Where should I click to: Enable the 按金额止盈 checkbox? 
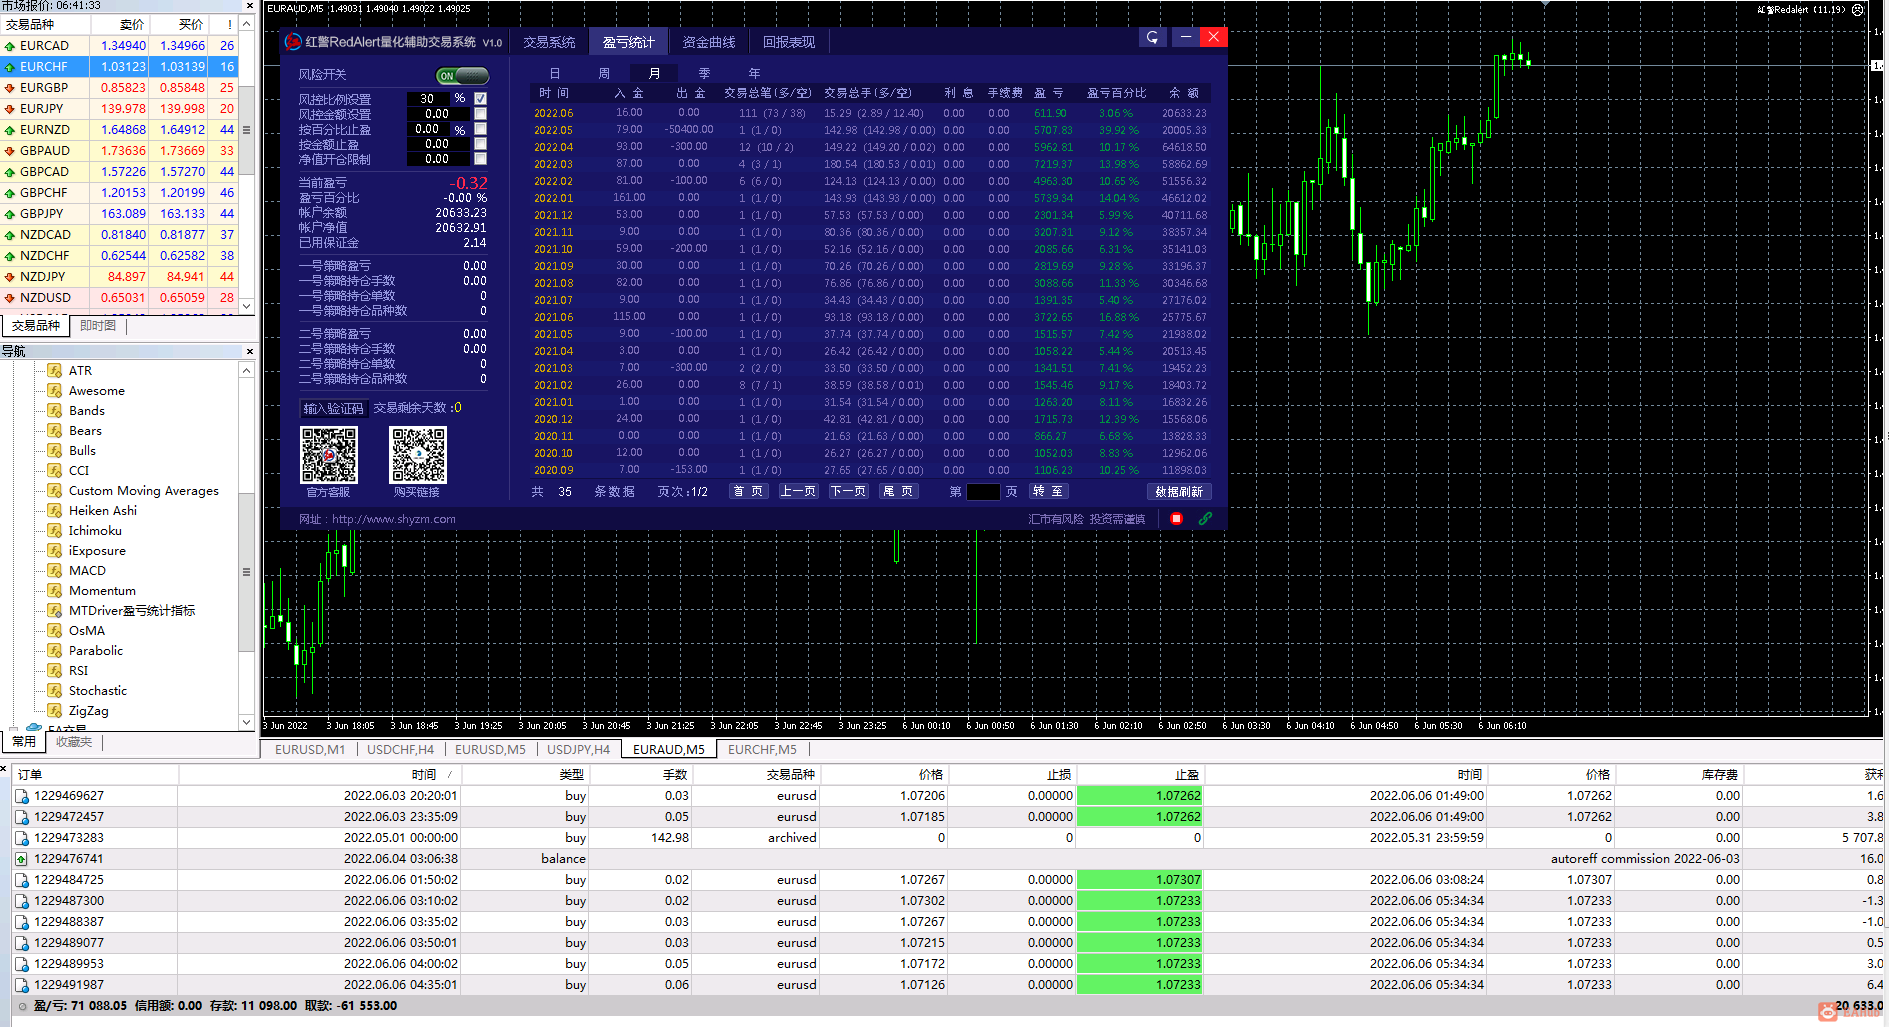point(480,144)
